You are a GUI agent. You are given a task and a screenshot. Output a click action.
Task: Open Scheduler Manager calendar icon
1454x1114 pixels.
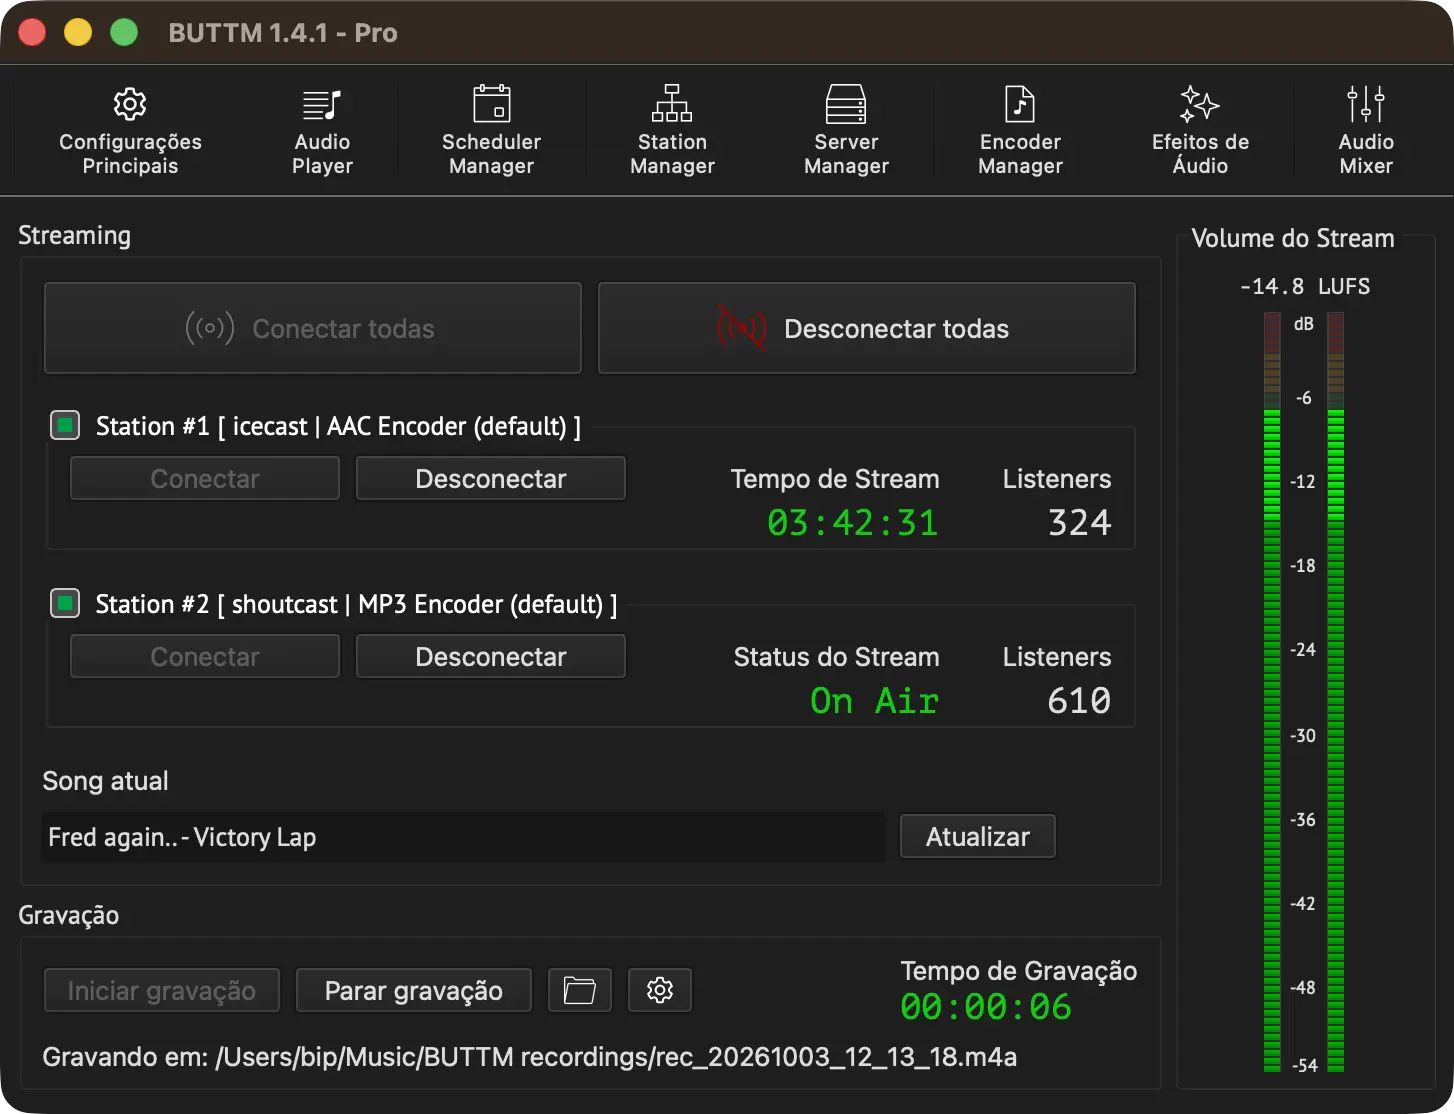point(491,104)
